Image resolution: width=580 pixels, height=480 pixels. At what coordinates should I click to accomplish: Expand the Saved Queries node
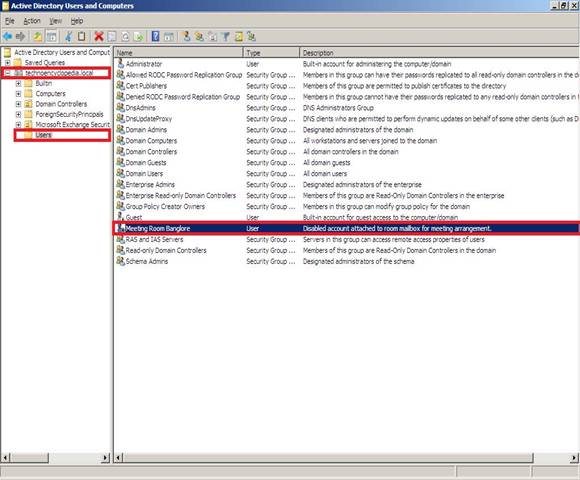coord(7,62)
